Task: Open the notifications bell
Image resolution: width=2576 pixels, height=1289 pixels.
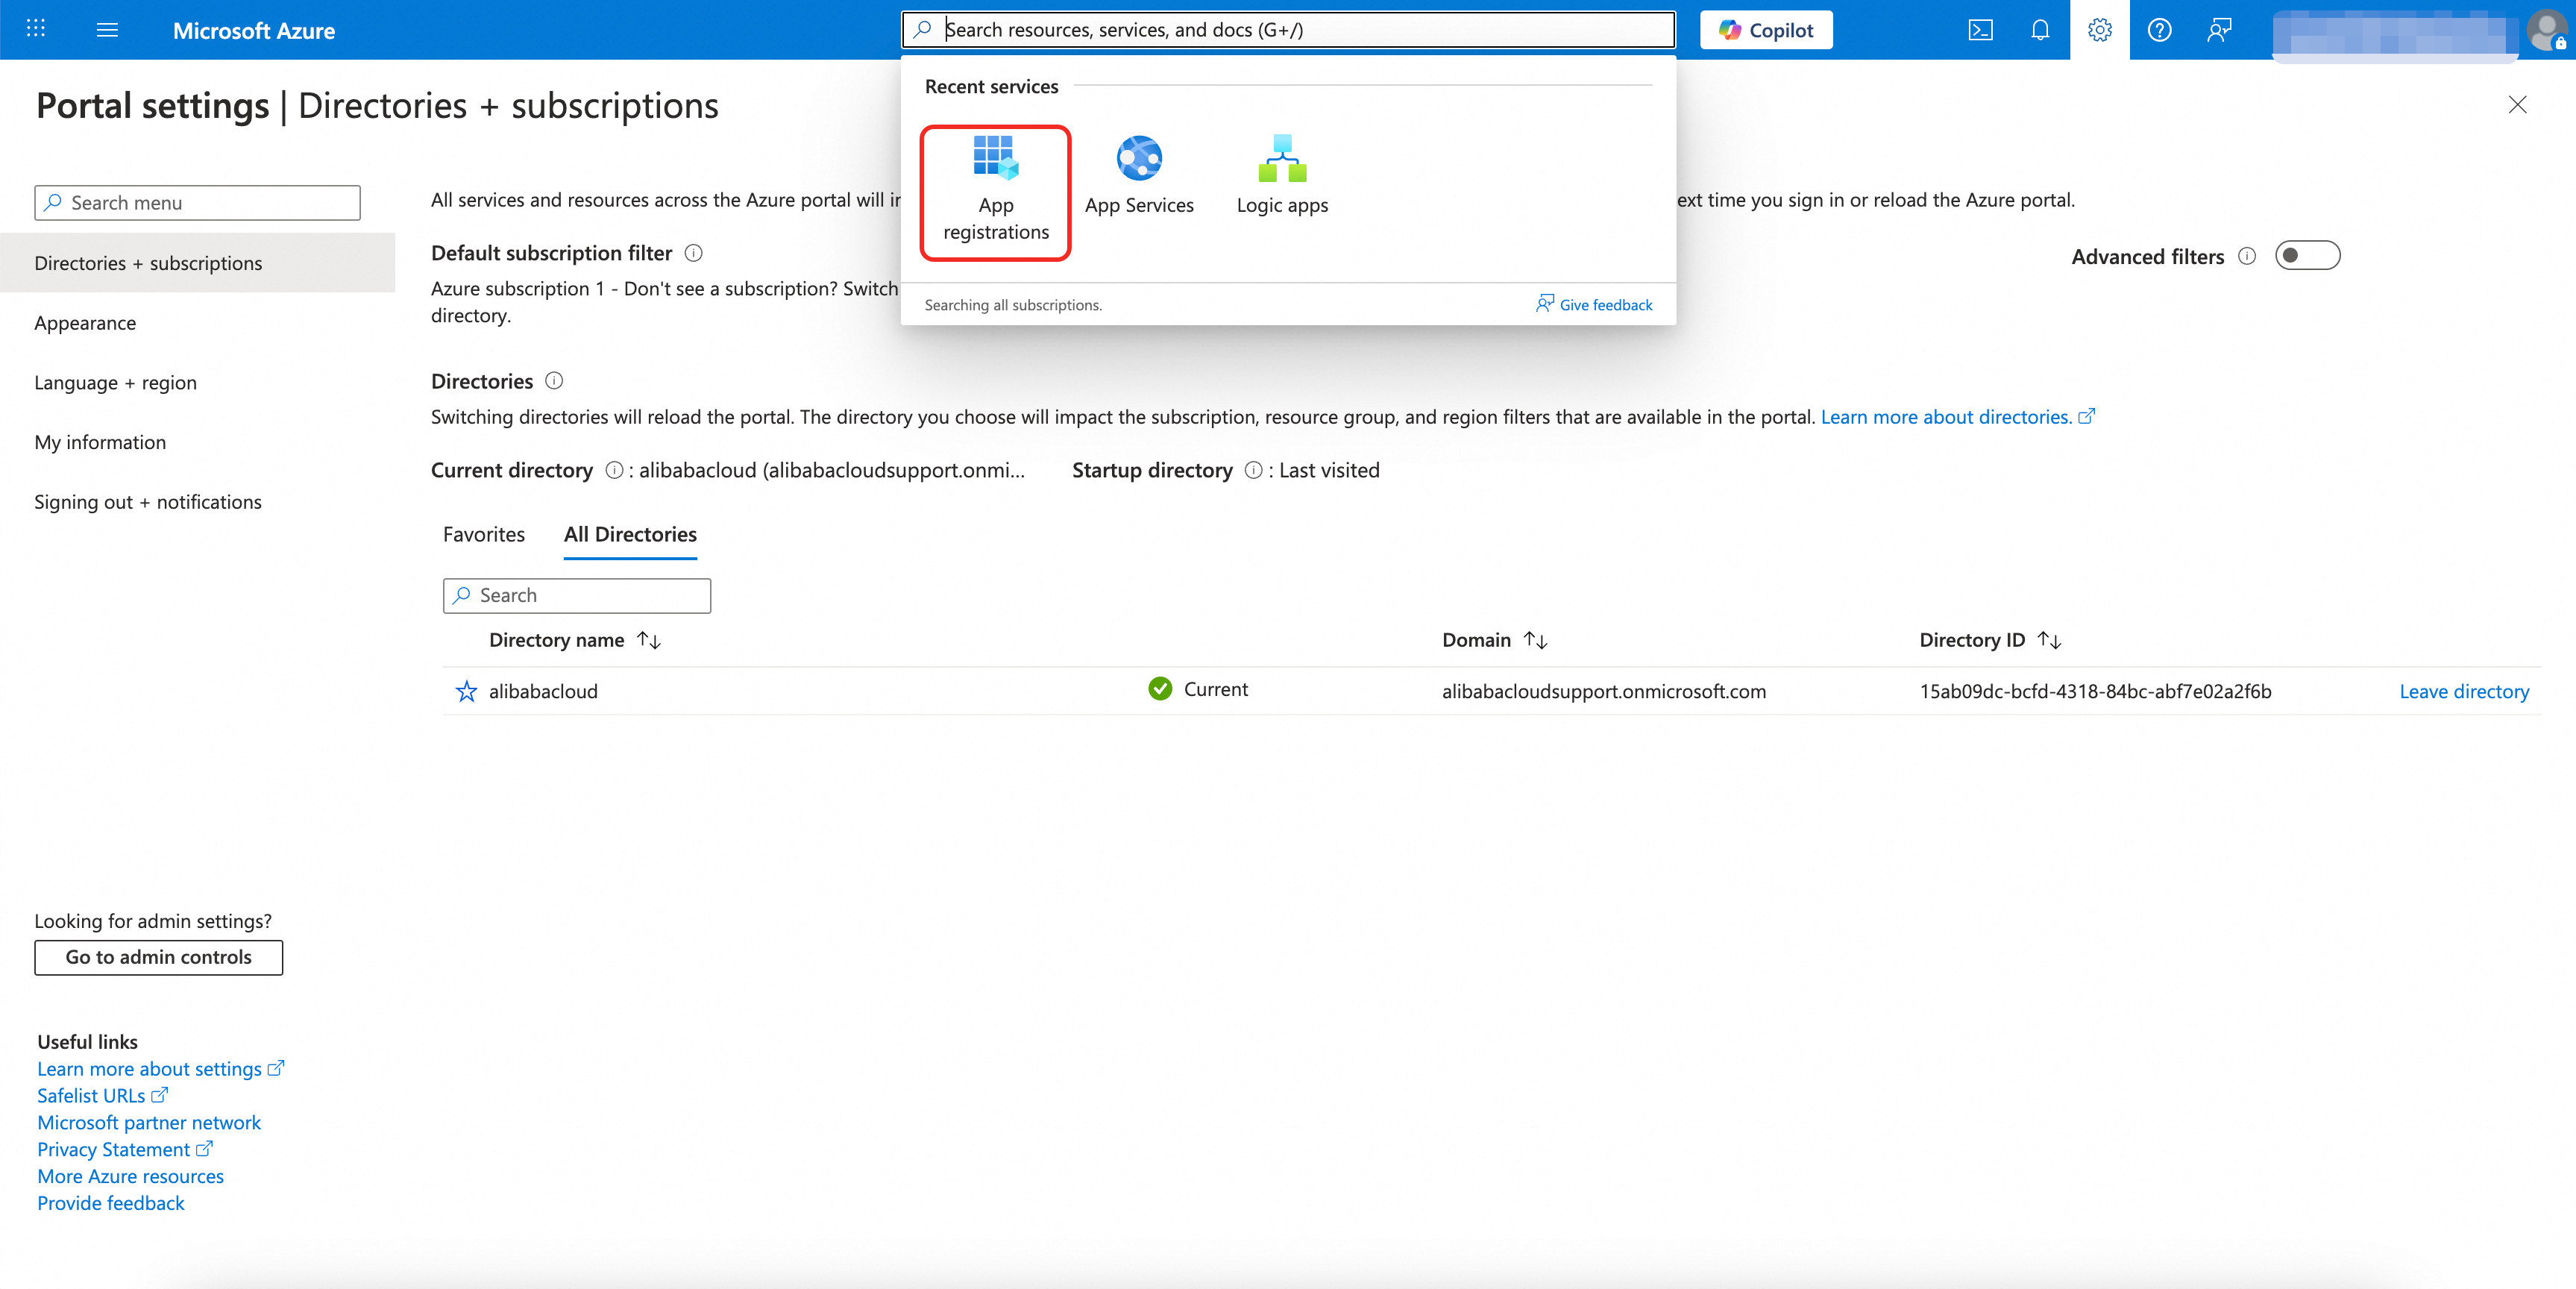Action: pos(2040,30)
